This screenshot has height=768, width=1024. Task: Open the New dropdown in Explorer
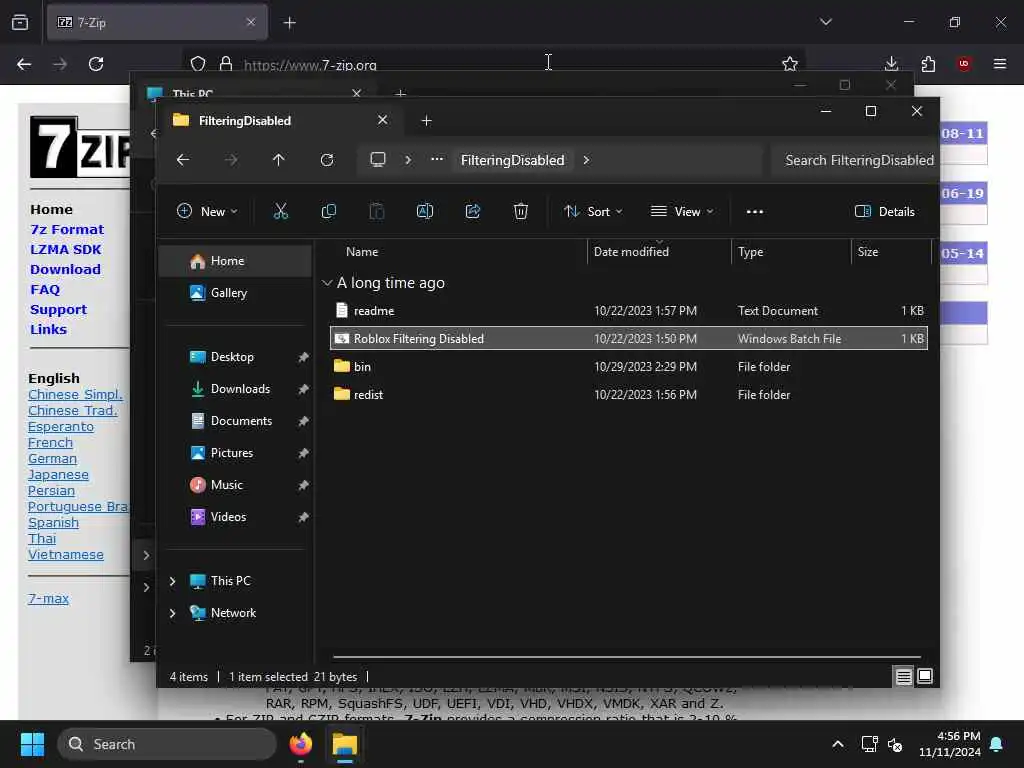(207, 212)
